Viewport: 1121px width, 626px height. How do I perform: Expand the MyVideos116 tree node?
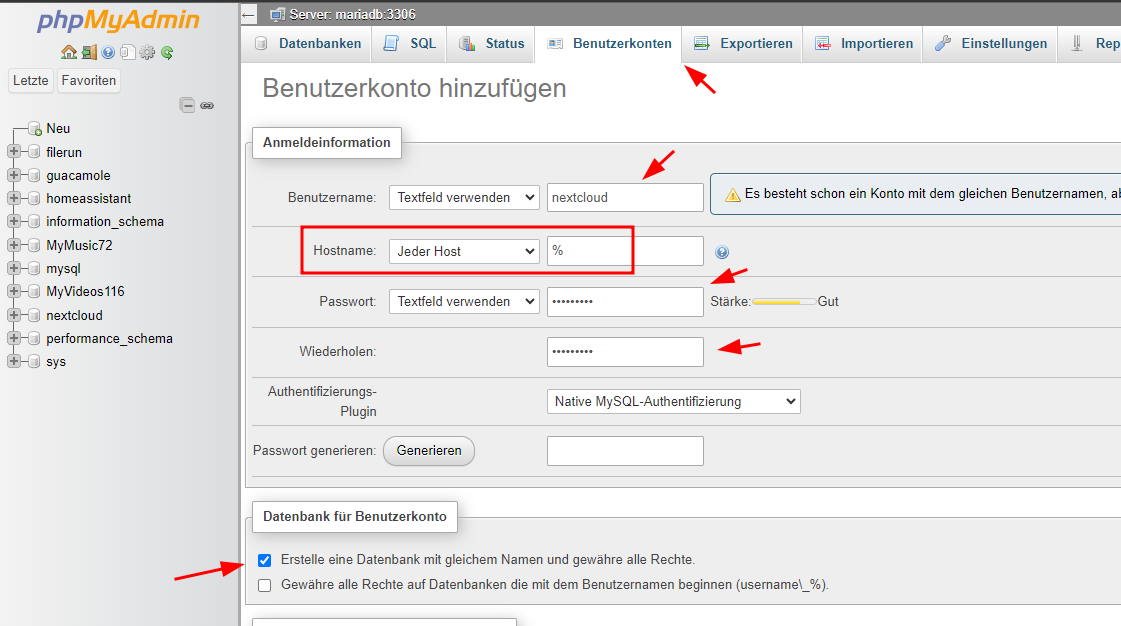pyautogui.click(x=14, y=292)
